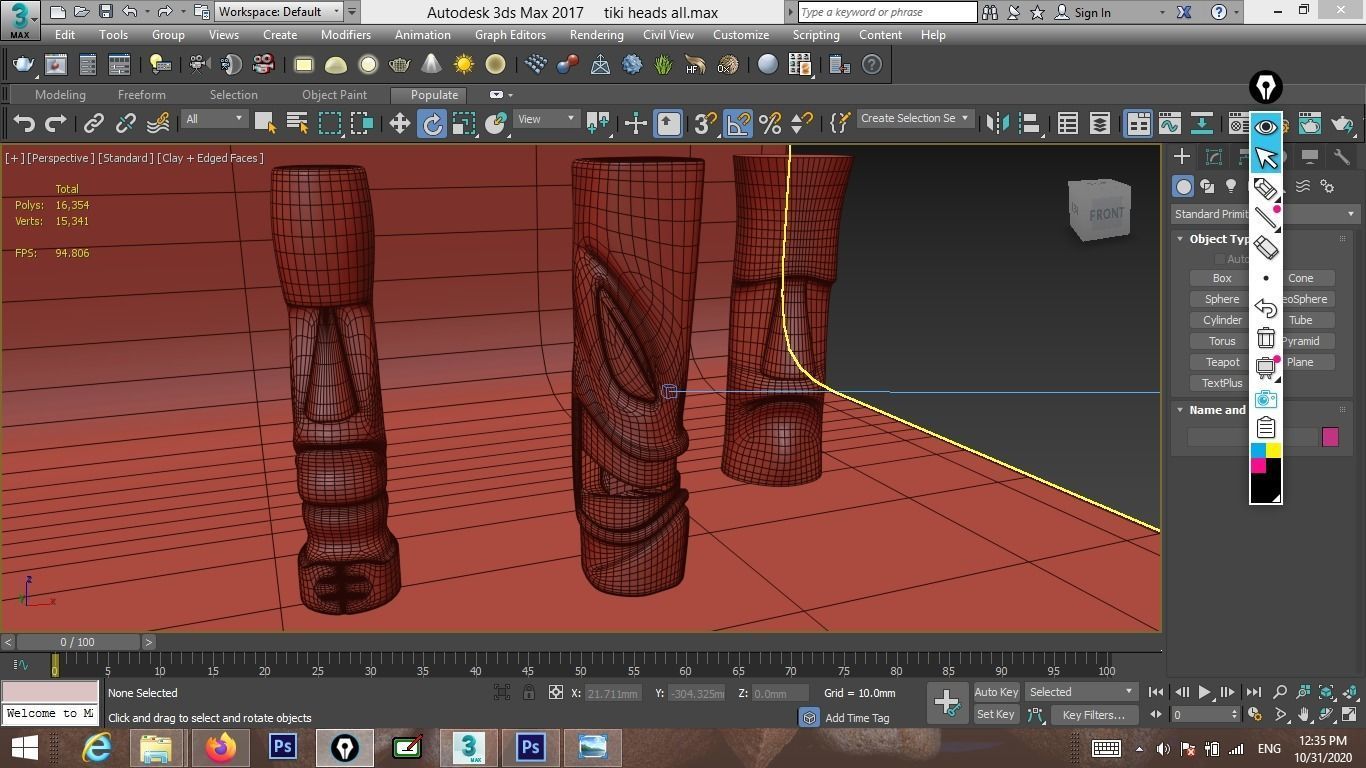The width and height of the screenshot is (1366, 768).
Task: Click the Bind to Space Warp icon
Action: [x=158, y=123]
